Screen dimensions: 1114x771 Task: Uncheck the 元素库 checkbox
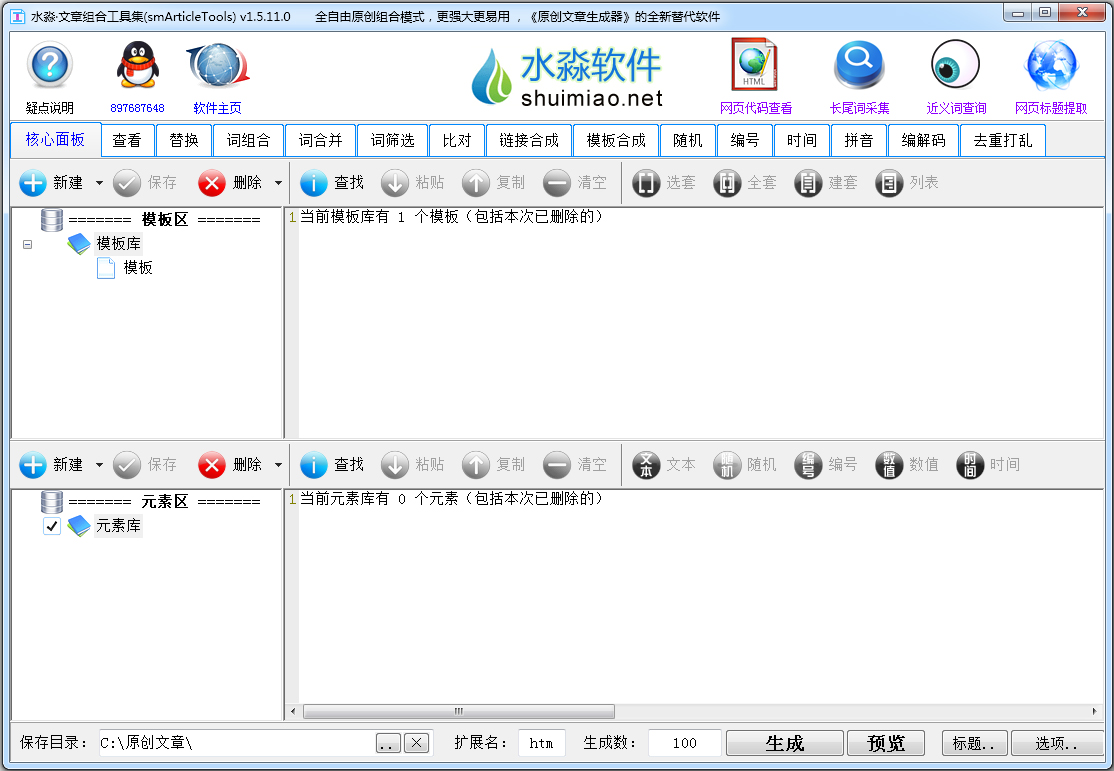click(51, 525)
